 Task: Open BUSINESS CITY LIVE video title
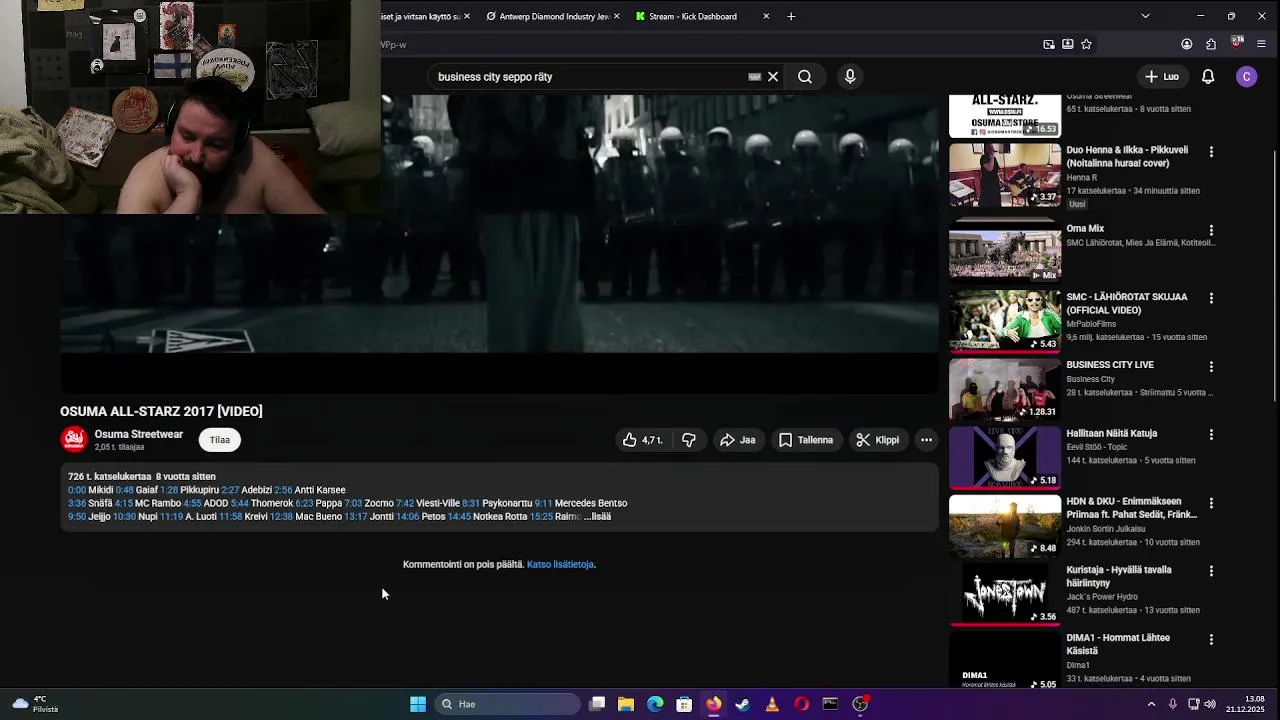tap(1110, 365)
